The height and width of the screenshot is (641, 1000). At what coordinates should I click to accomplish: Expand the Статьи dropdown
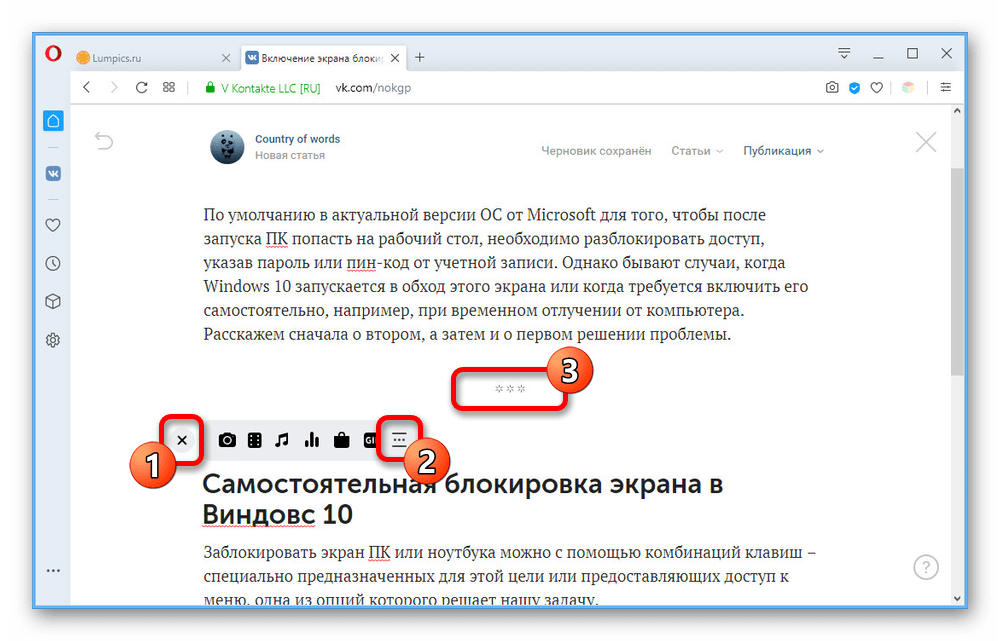(697, 151)
